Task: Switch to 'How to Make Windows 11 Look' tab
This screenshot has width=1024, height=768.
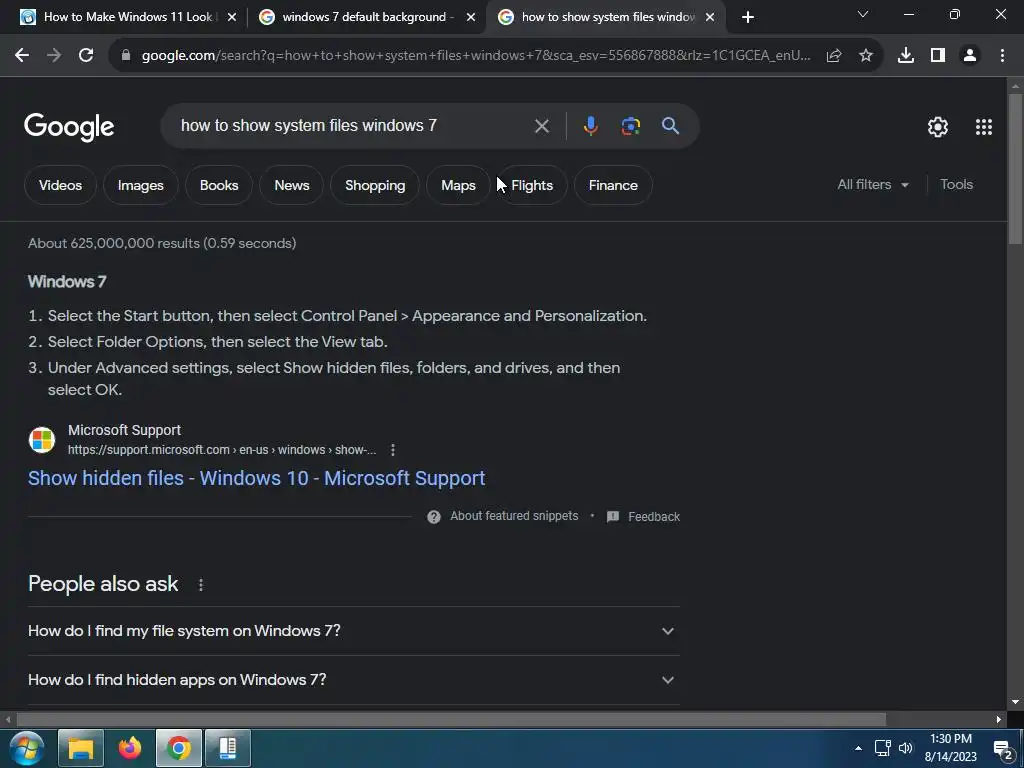Action: [128, 17]
